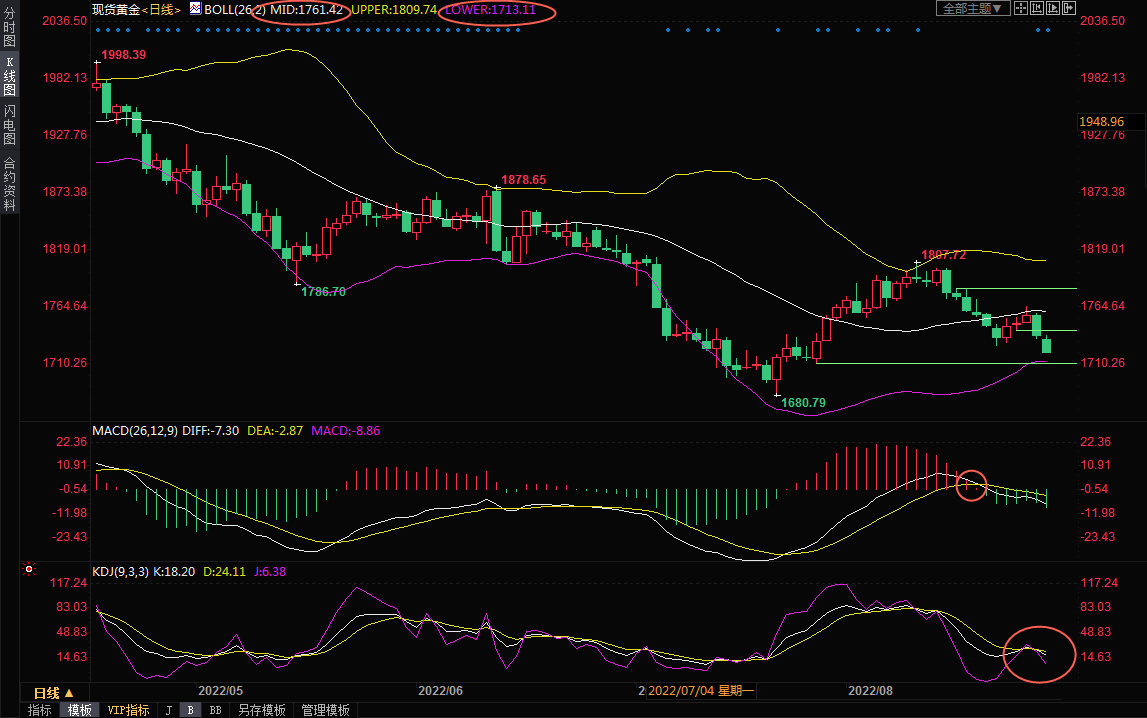Image resolution: width=1147 pixels, height=718 pixels.
Task: Toggle the BB template button
Action: 215,710
